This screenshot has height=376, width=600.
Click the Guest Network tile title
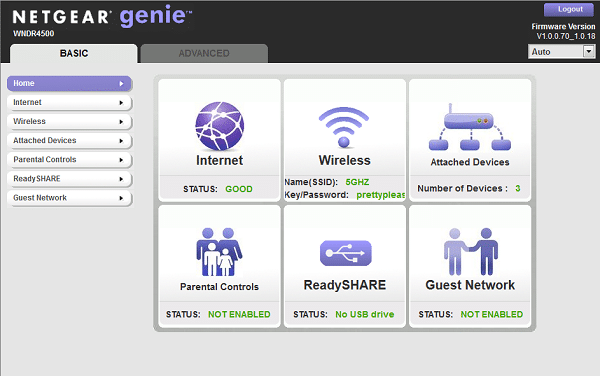[470, 285]
